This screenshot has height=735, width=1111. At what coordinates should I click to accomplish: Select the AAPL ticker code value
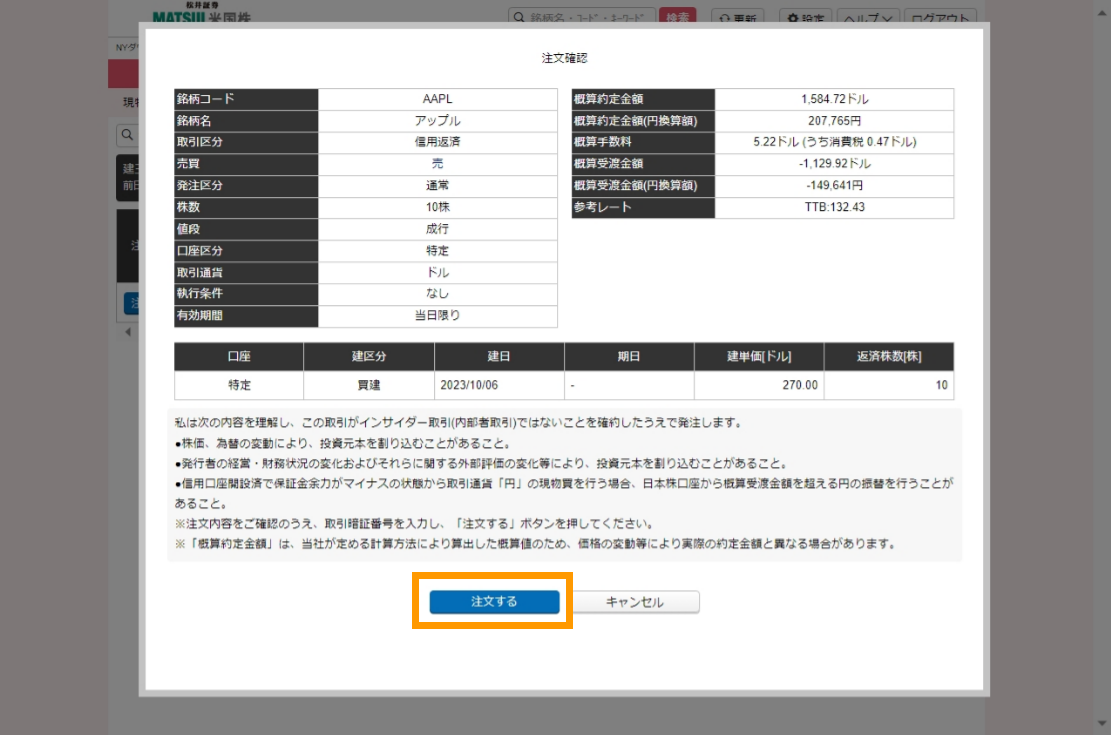coord(437,99)
